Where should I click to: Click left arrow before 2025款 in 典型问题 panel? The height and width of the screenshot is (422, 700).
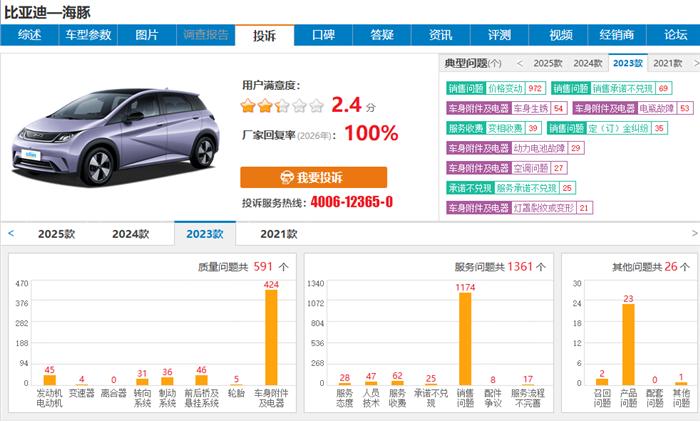tap(522, 63)
